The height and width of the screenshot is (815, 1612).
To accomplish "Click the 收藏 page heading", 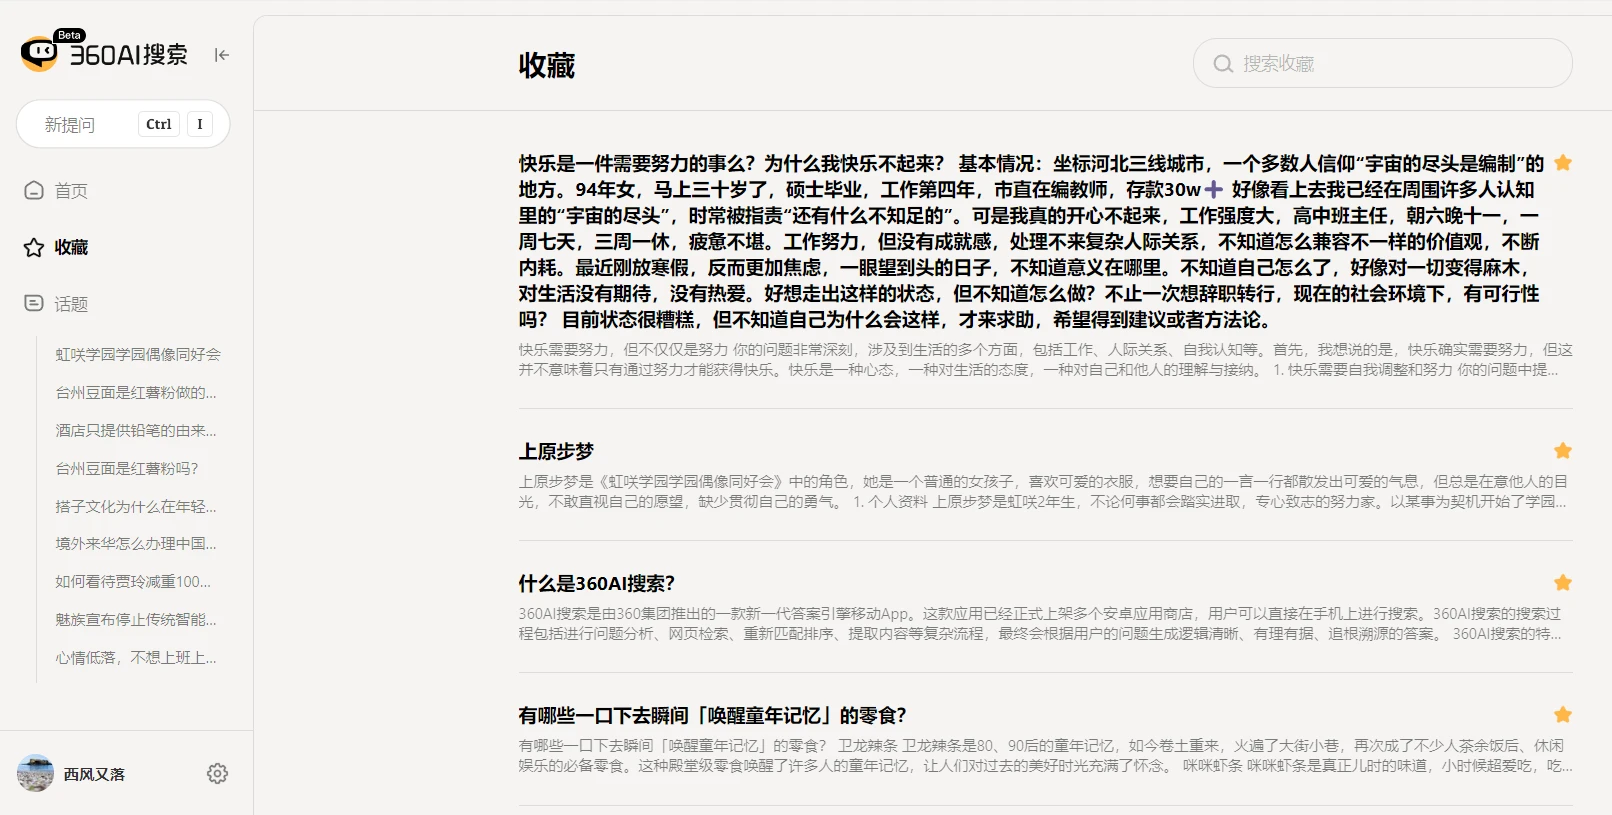I will 547,66.
